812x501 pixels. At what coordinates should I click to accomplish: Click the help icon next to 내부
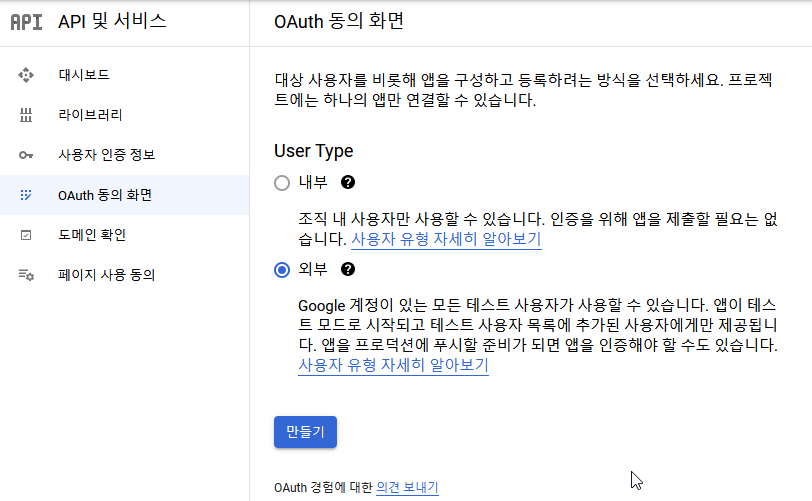[348, 182]
